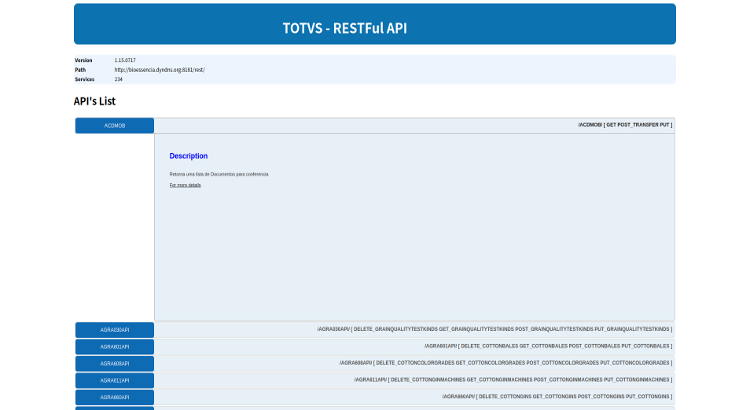This screenshot has width=750, height=410.
Task: Select the GRAINQUALITYTESTKINDS methods row
Action: 414,330
